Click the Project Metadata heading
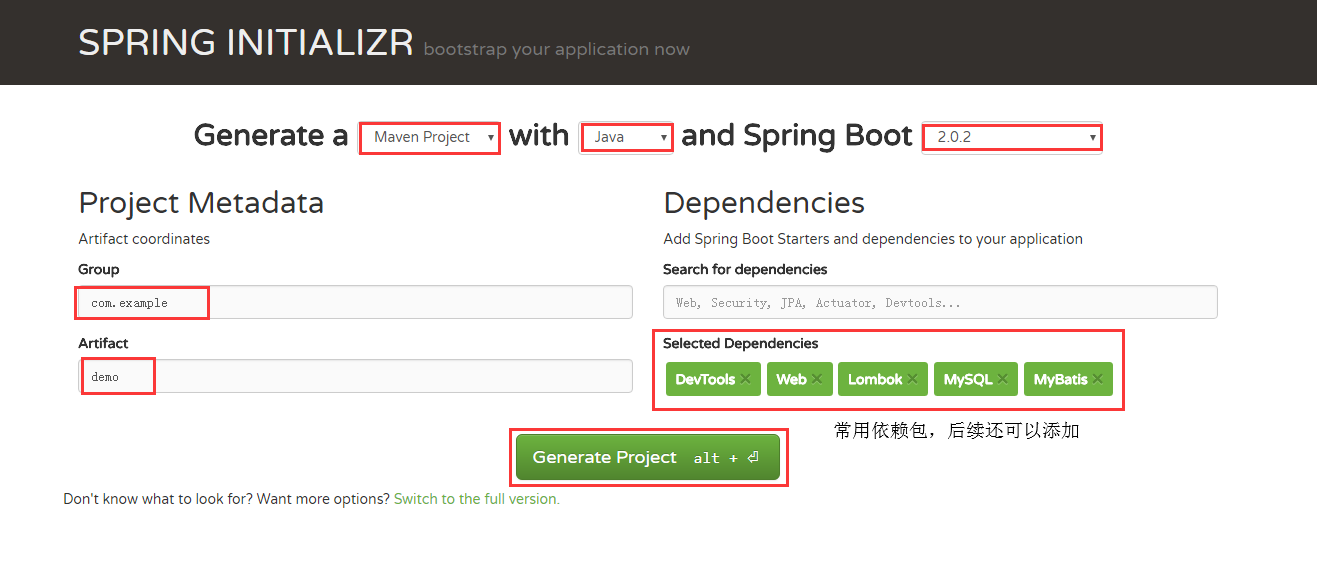The image size is (1317, 563). coord(201,203)
